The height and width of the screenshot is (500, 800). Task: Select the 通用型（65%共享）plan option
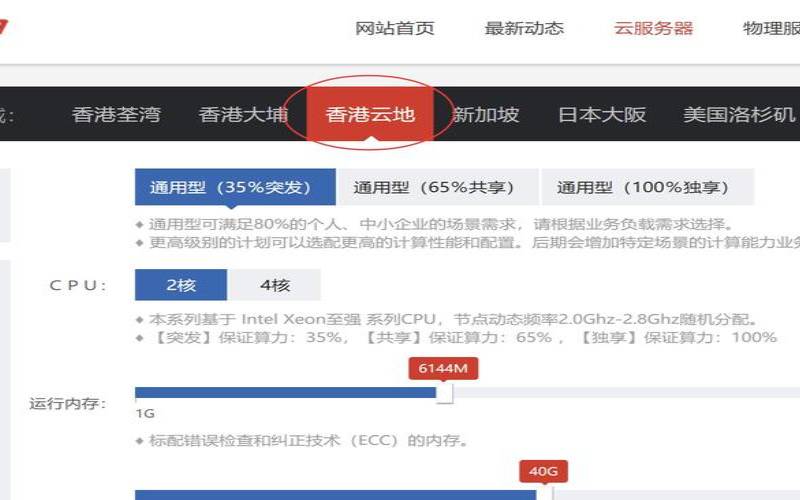(x=433, y=187)
